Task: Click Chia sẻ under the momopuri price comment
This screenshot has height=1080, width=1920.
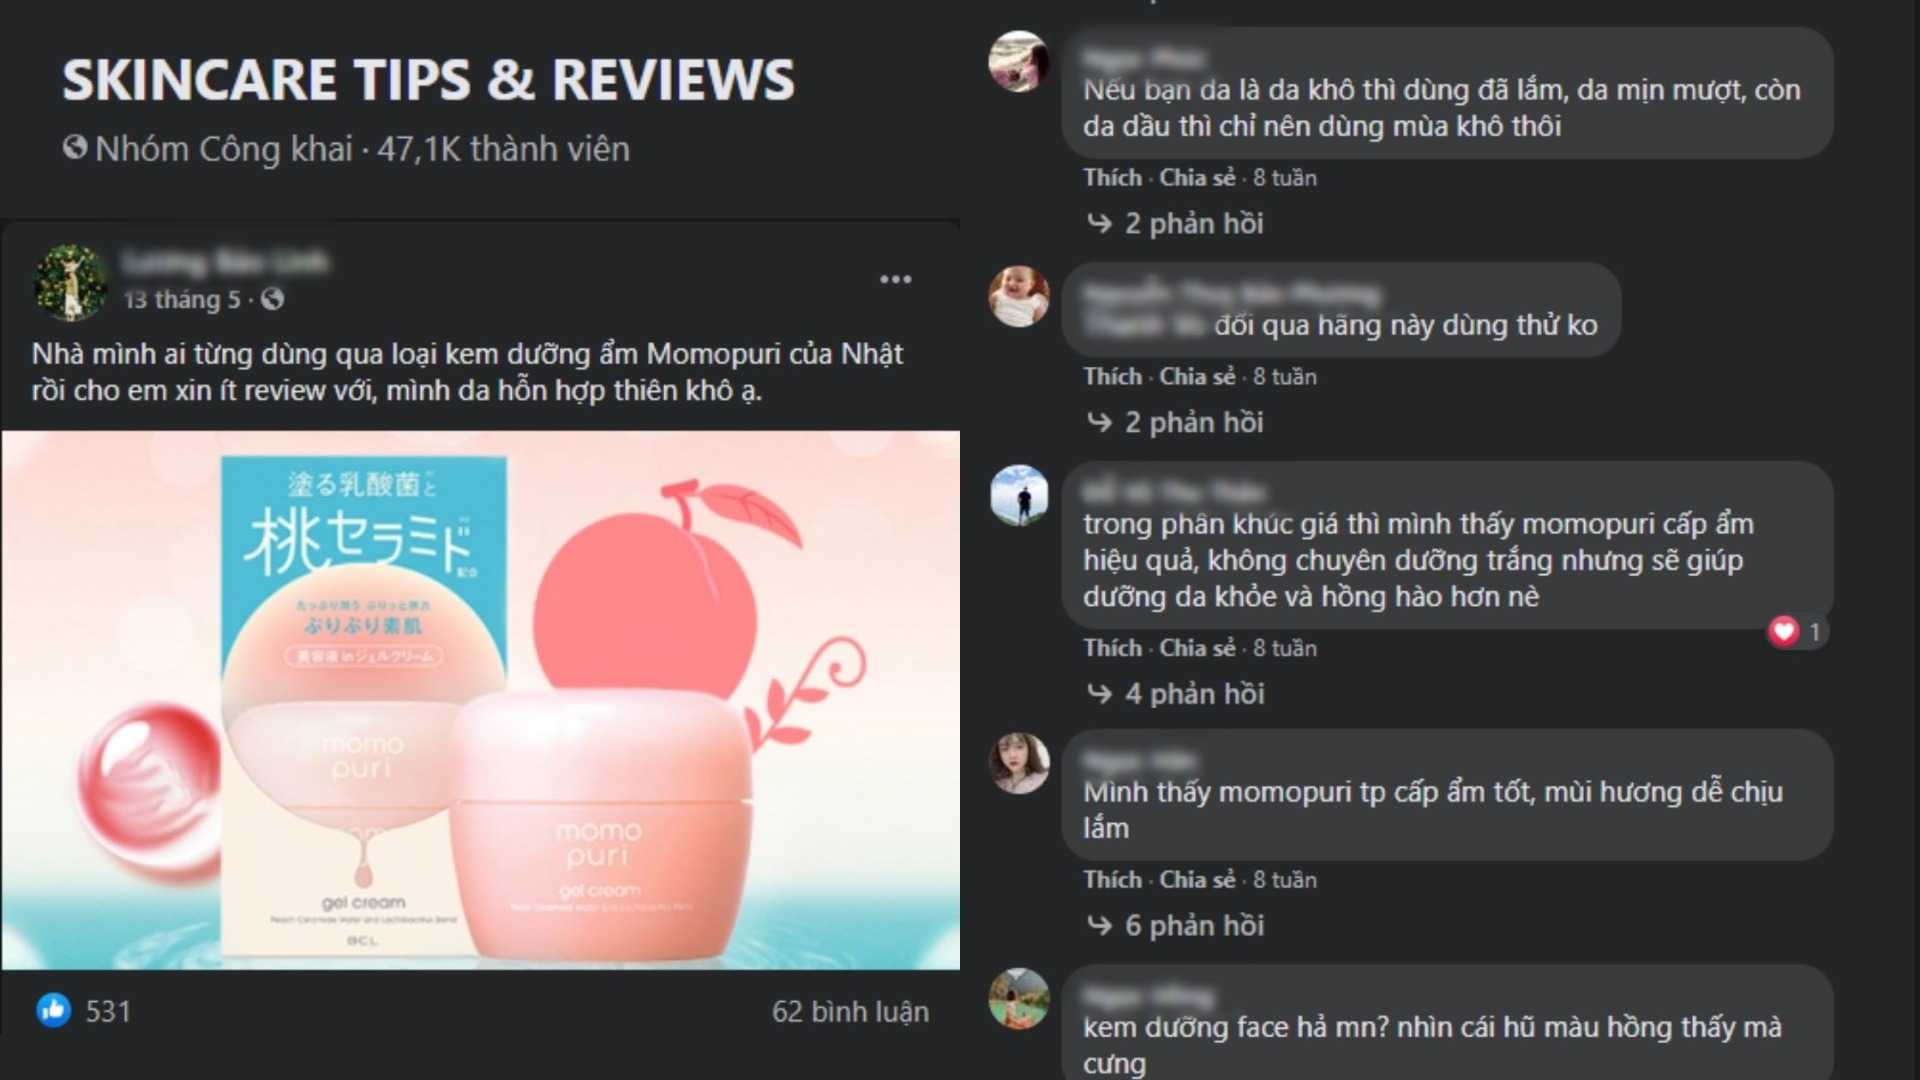Action: 1197,648
